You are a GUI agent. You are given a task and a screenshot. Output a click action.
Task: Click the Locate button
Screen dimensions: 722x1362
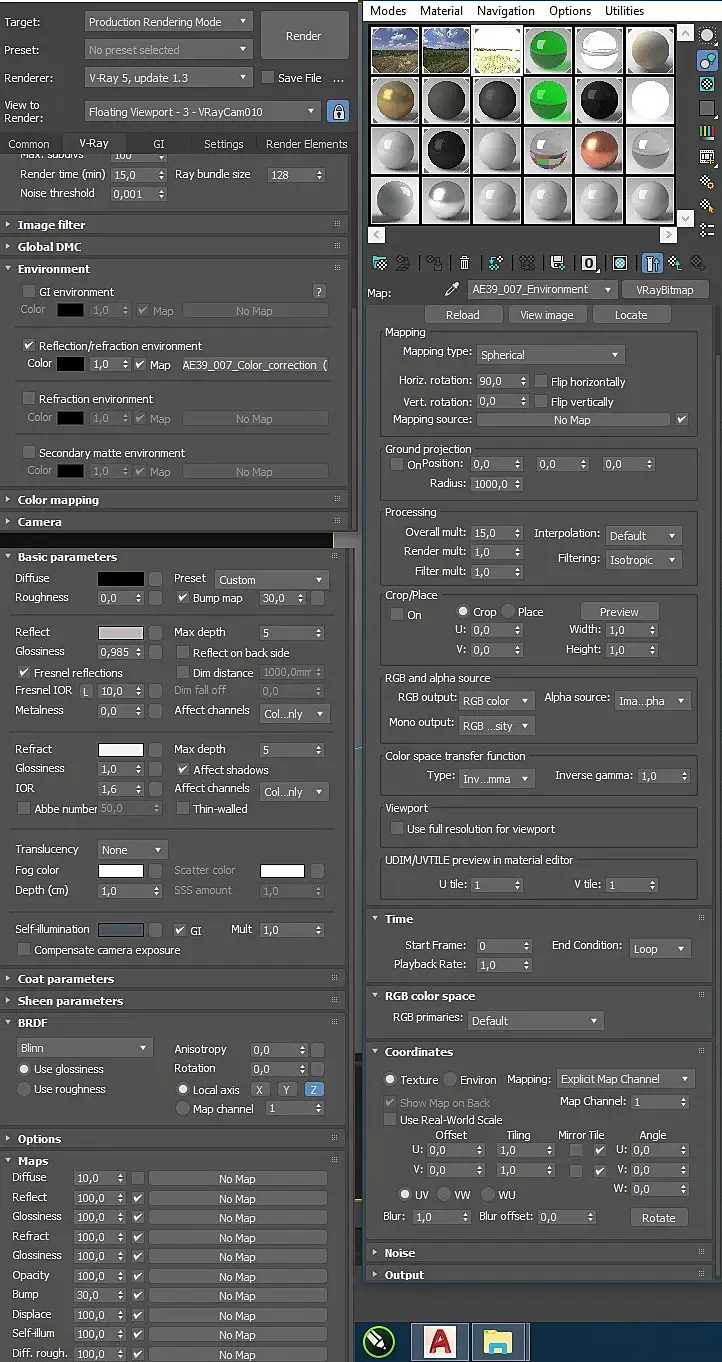point(631,315)
